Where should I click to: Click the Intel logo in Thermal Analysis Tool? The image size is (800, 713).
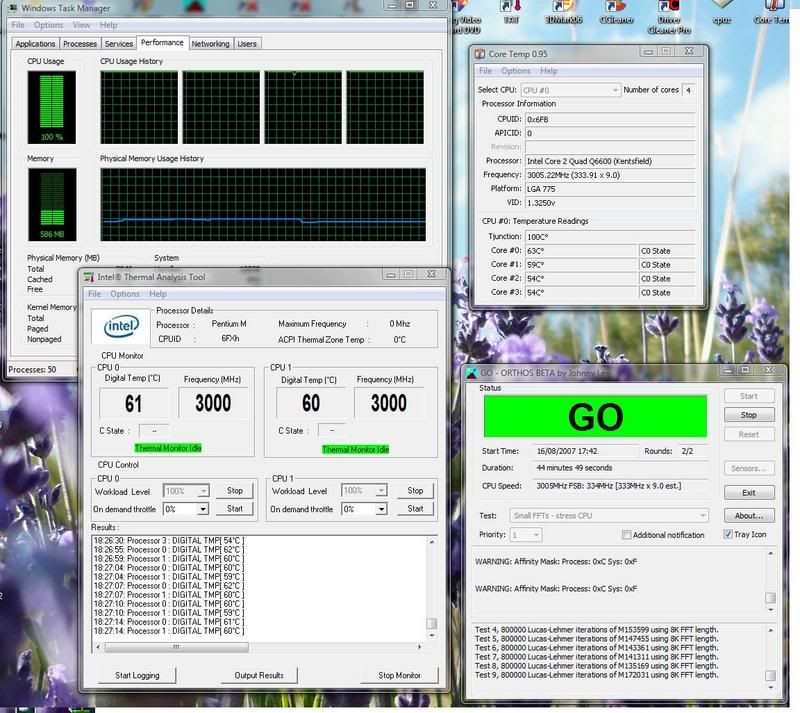[x=121, y=327]
